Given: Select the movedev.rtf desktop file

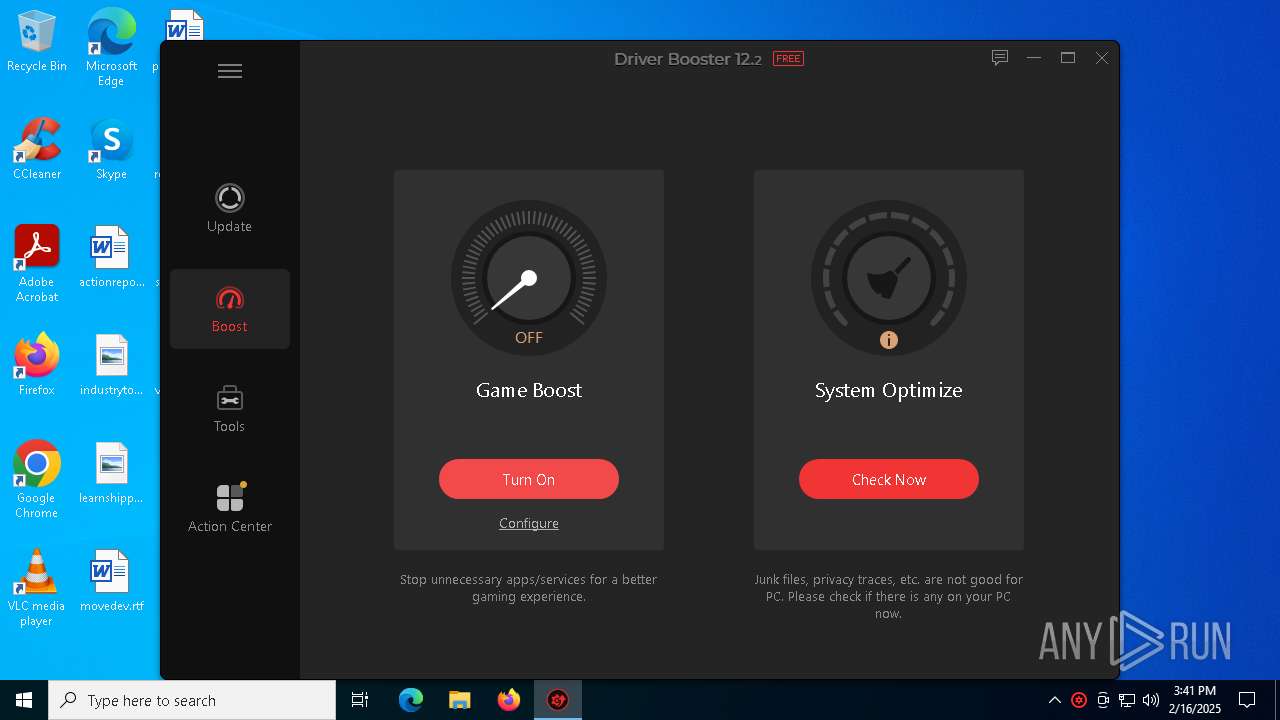Looking at the screenshot, I should [x=111, y=581].
